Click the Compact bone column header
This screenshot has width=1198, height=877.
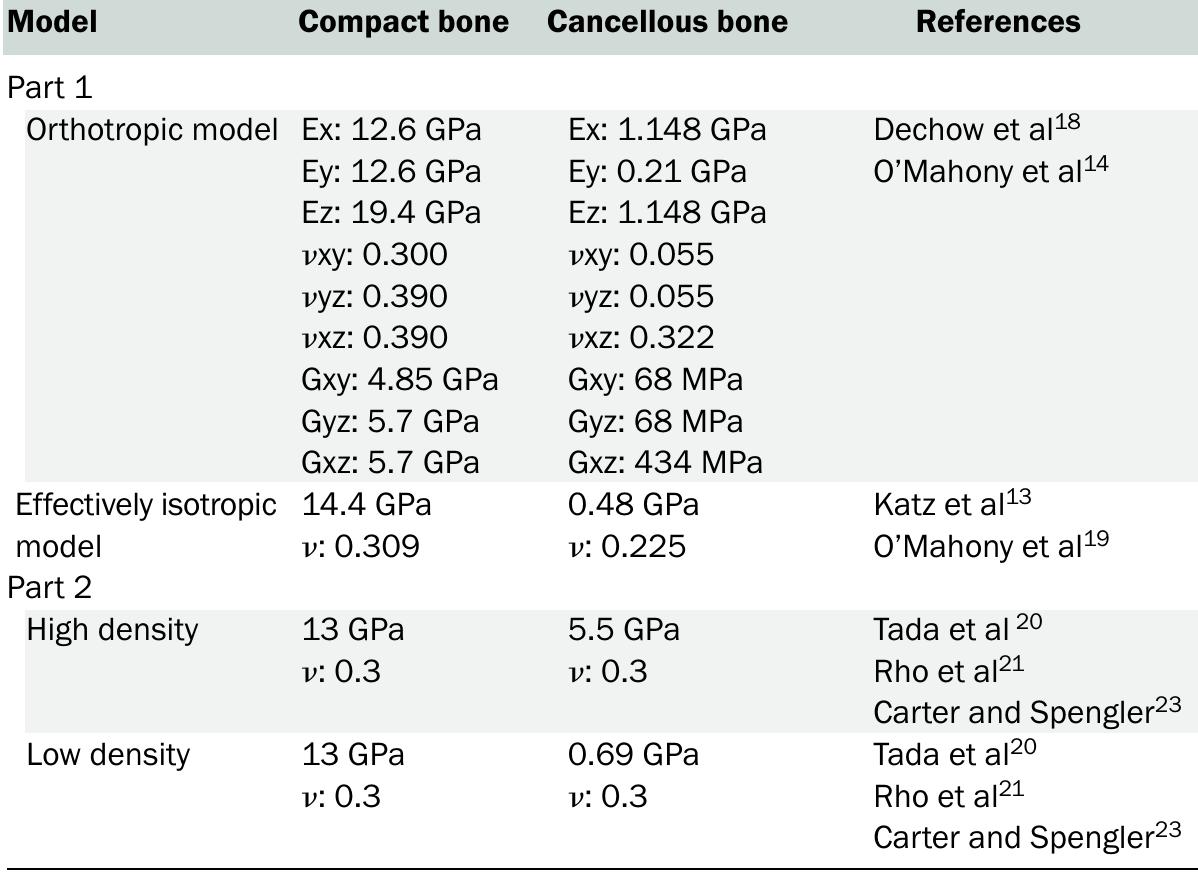pos(403,22)
